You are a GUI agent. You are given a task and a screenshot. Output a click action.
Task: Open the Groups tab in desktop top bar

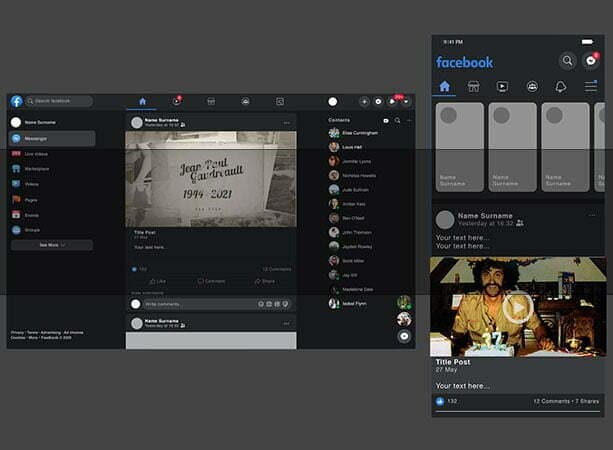pyautogui.click(x=245, y=102)
